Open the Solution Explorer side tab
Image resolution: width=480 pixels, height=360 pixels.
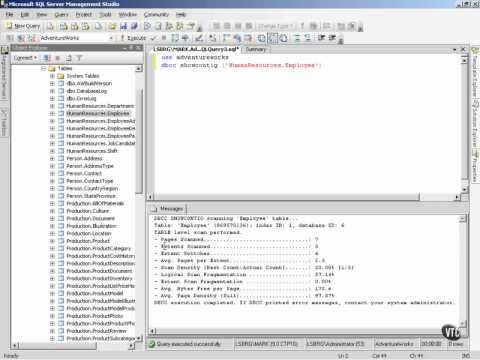[x=475, y=124]
